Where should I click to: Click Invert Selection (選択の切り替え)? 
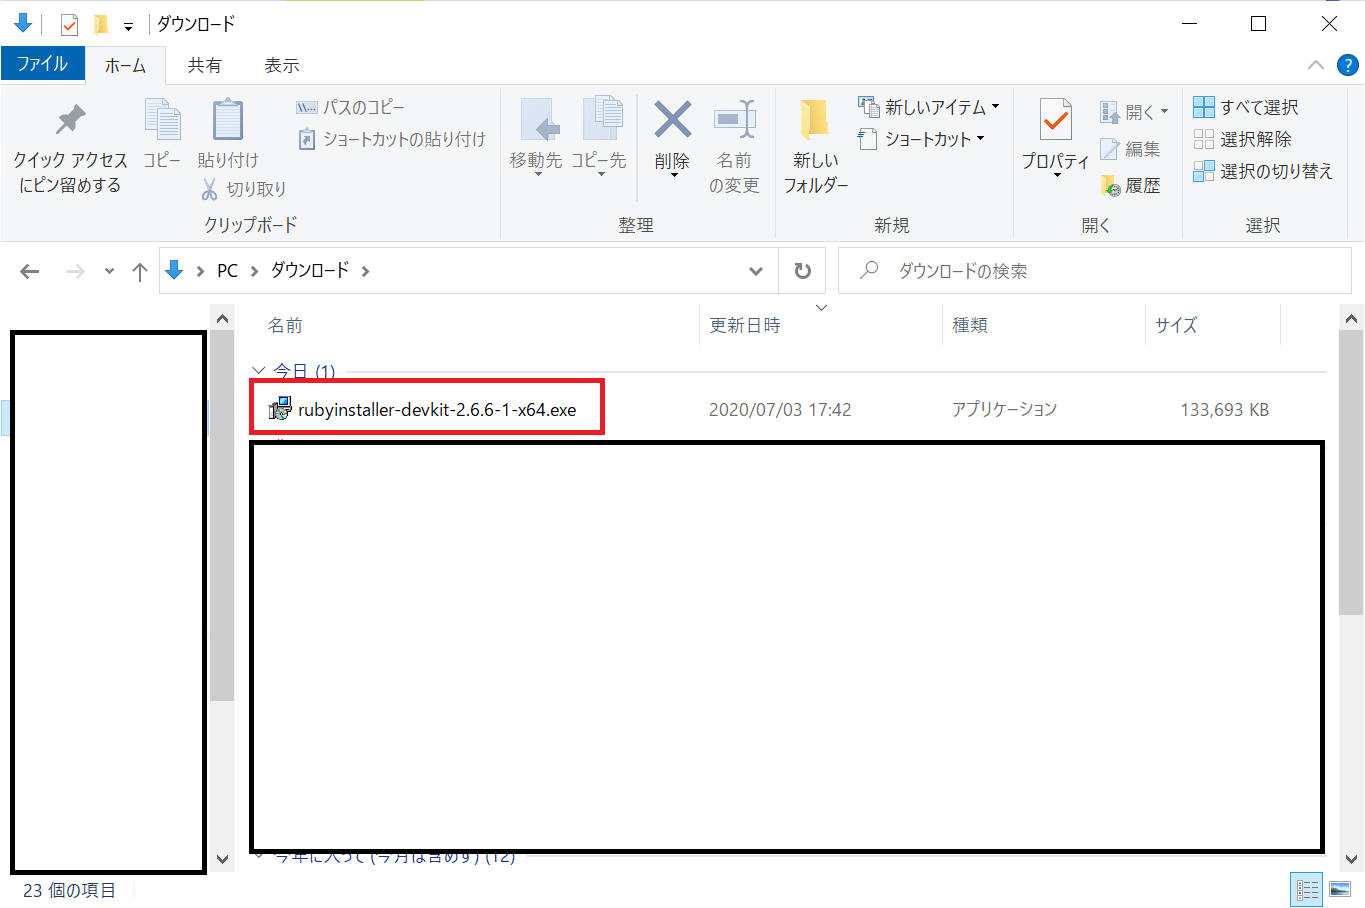click(1263, 171)
